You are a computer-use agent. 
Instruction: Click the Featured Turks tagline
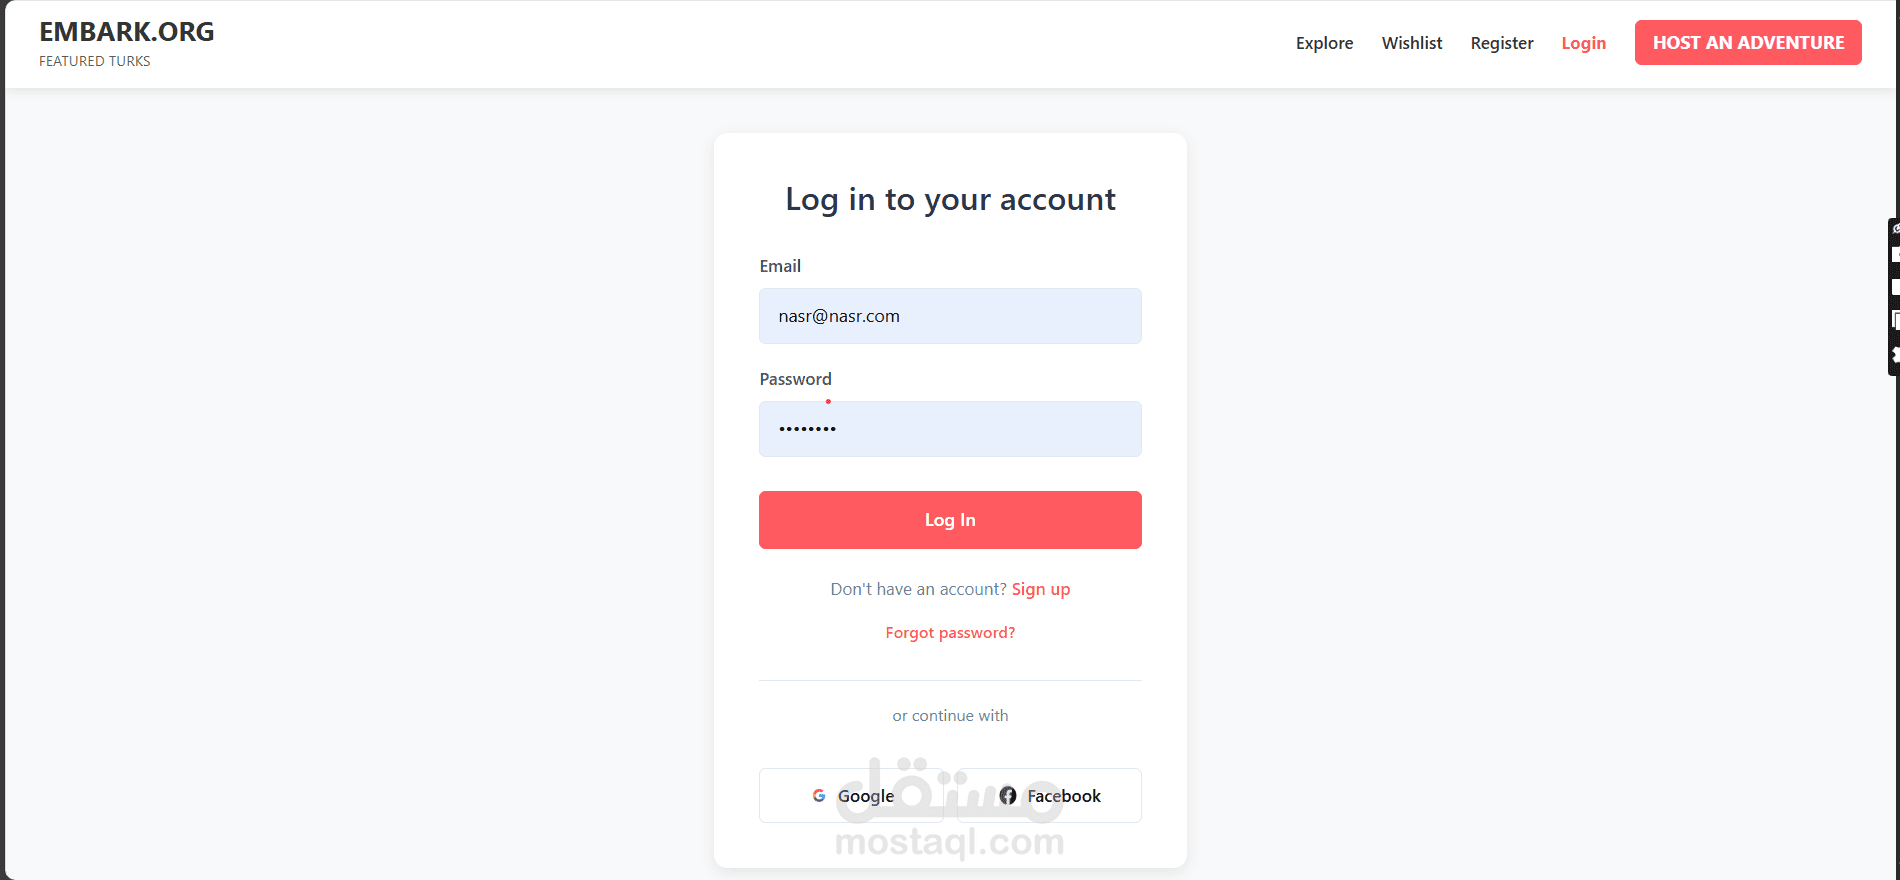pyautogui.click(x=95, y=61)
